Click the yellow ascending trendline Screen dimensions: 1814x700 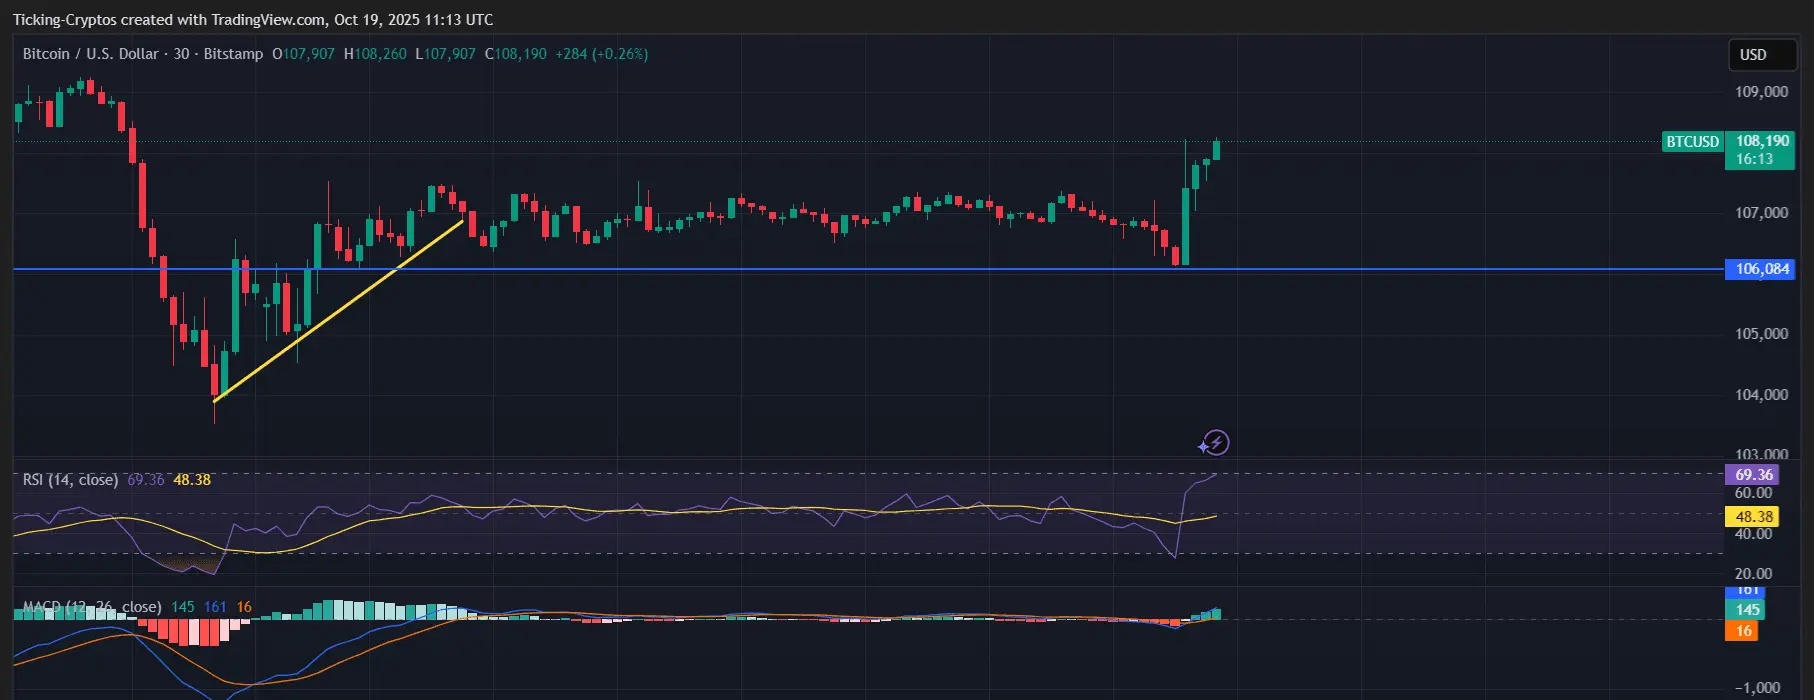tap(339, 309)
